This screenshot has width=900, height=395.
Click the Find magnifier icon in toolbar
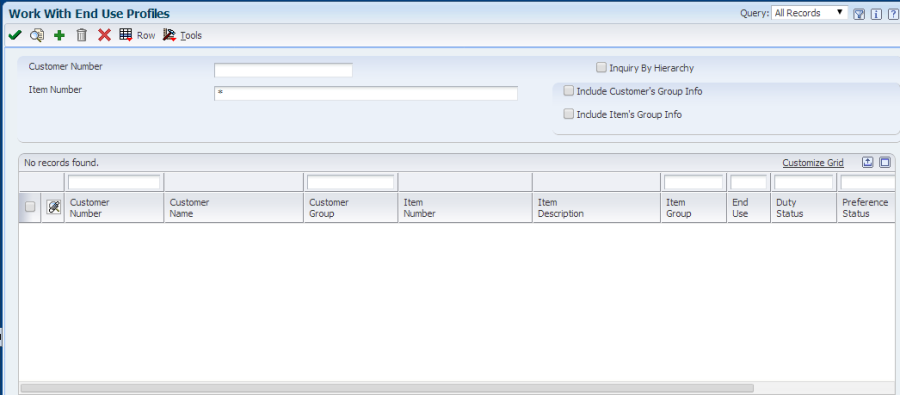(x=37, y=36)
